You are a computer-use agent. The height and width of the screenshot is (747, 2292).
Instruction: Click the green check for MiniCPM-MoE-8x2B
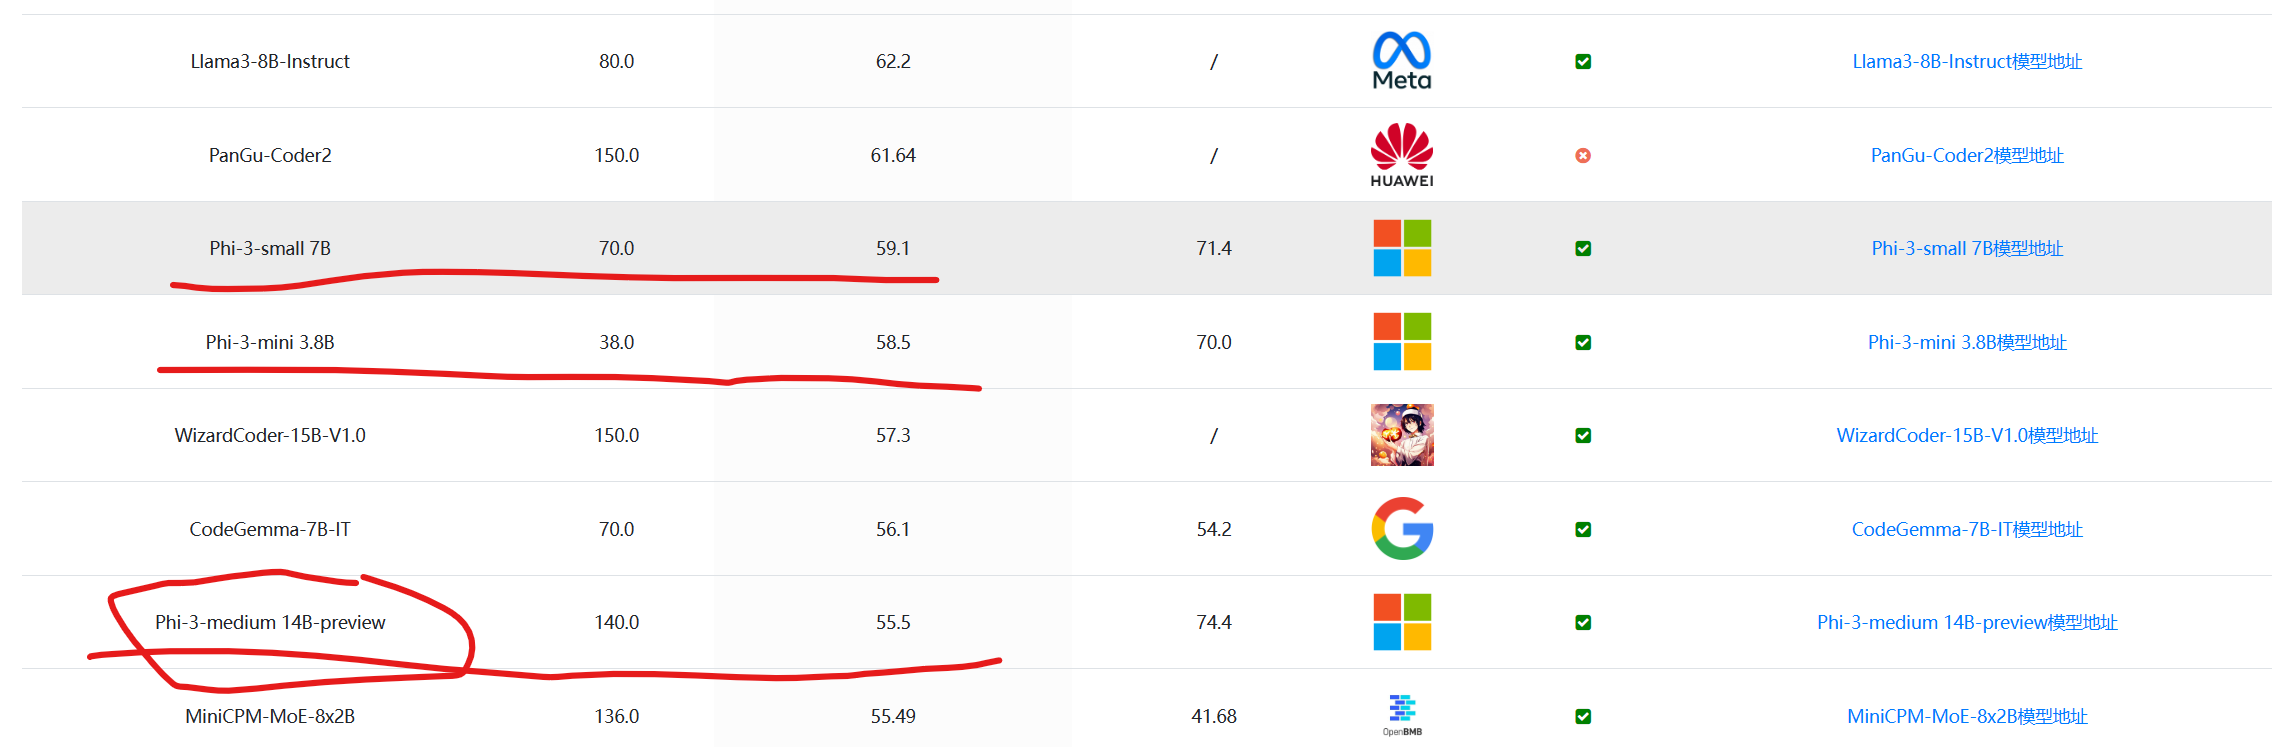click(x=1583, y=716)
